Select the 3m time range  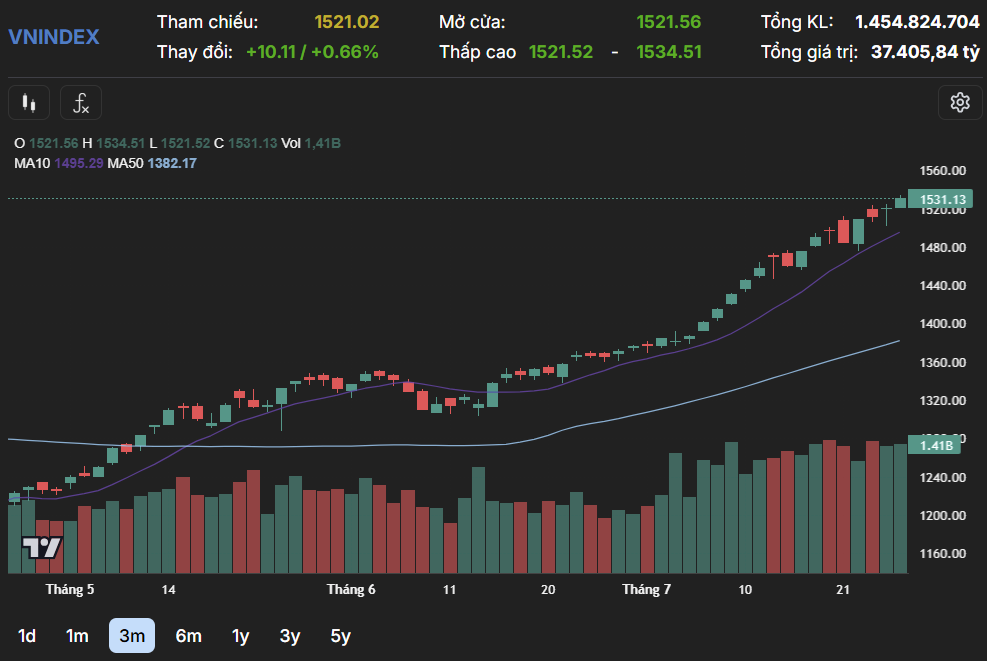pyautogui.click(x=132, y=636)
